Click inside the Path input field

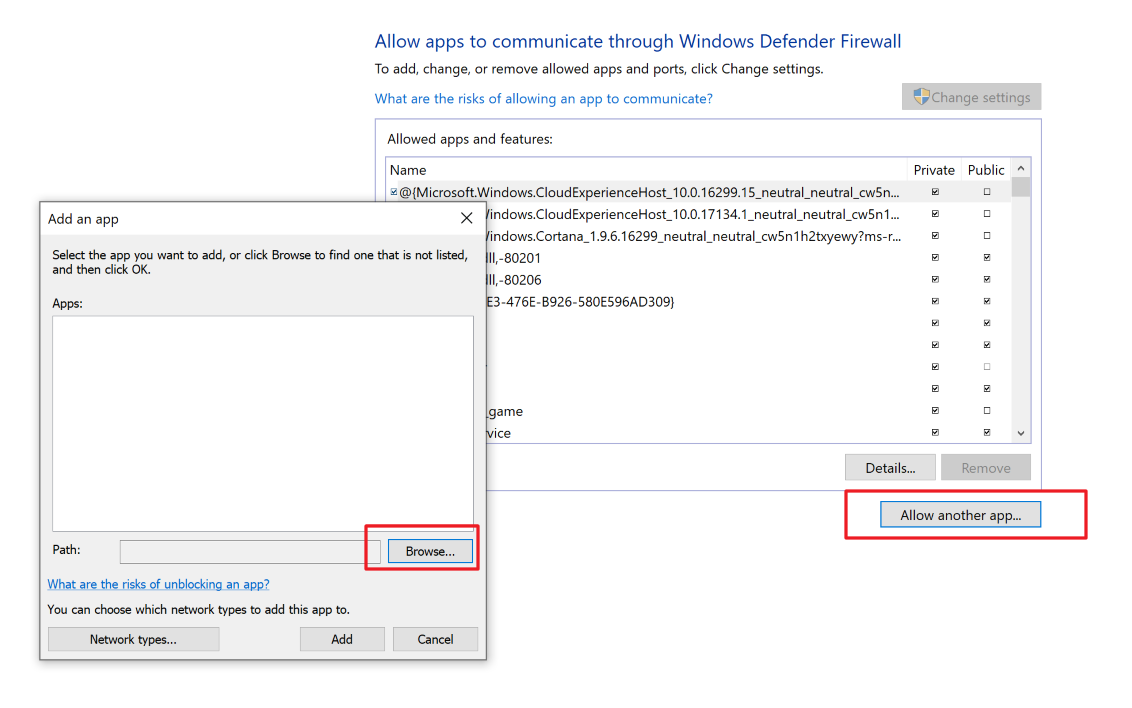(x=250, y=551)
